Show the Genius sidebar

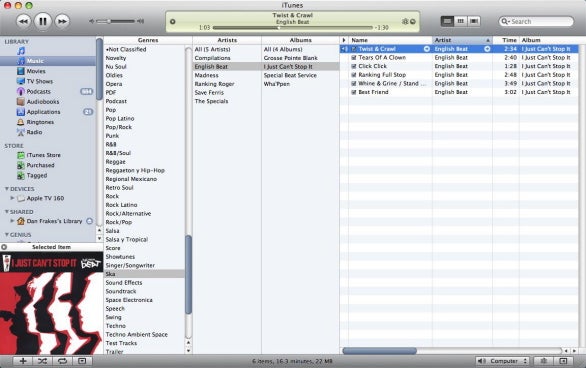click(x=564, y=361)
